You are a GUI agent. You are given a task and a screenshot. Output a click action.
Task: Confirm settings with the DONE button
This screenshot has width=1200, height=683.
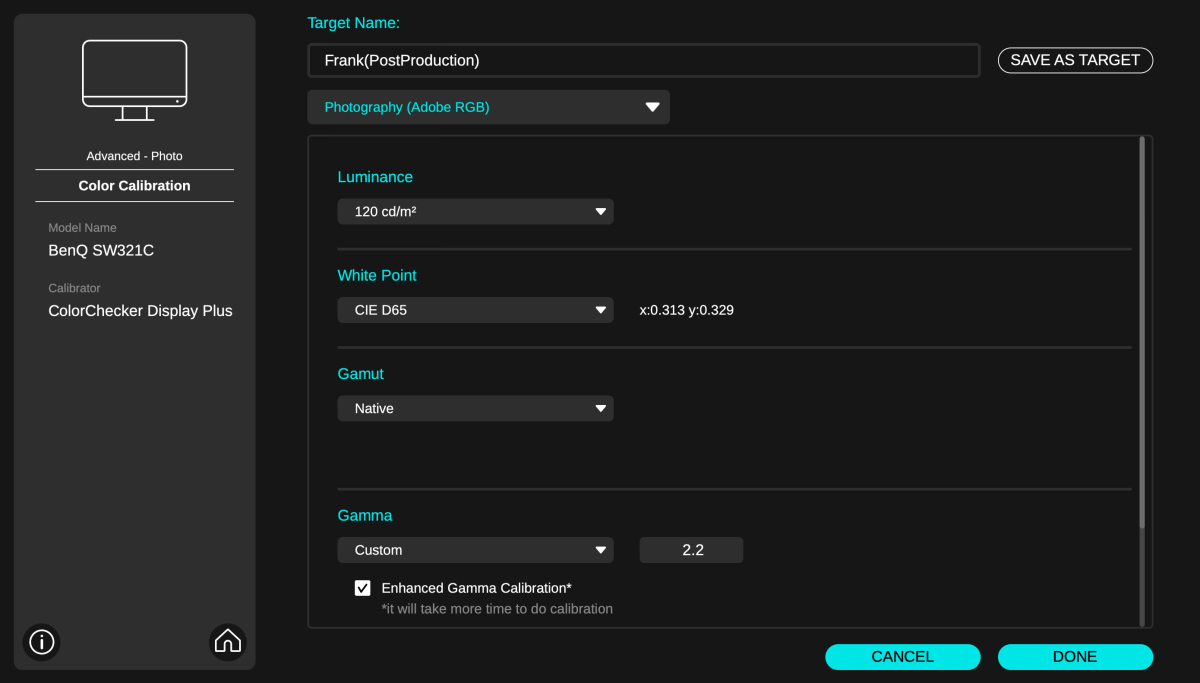point(1075,657)
